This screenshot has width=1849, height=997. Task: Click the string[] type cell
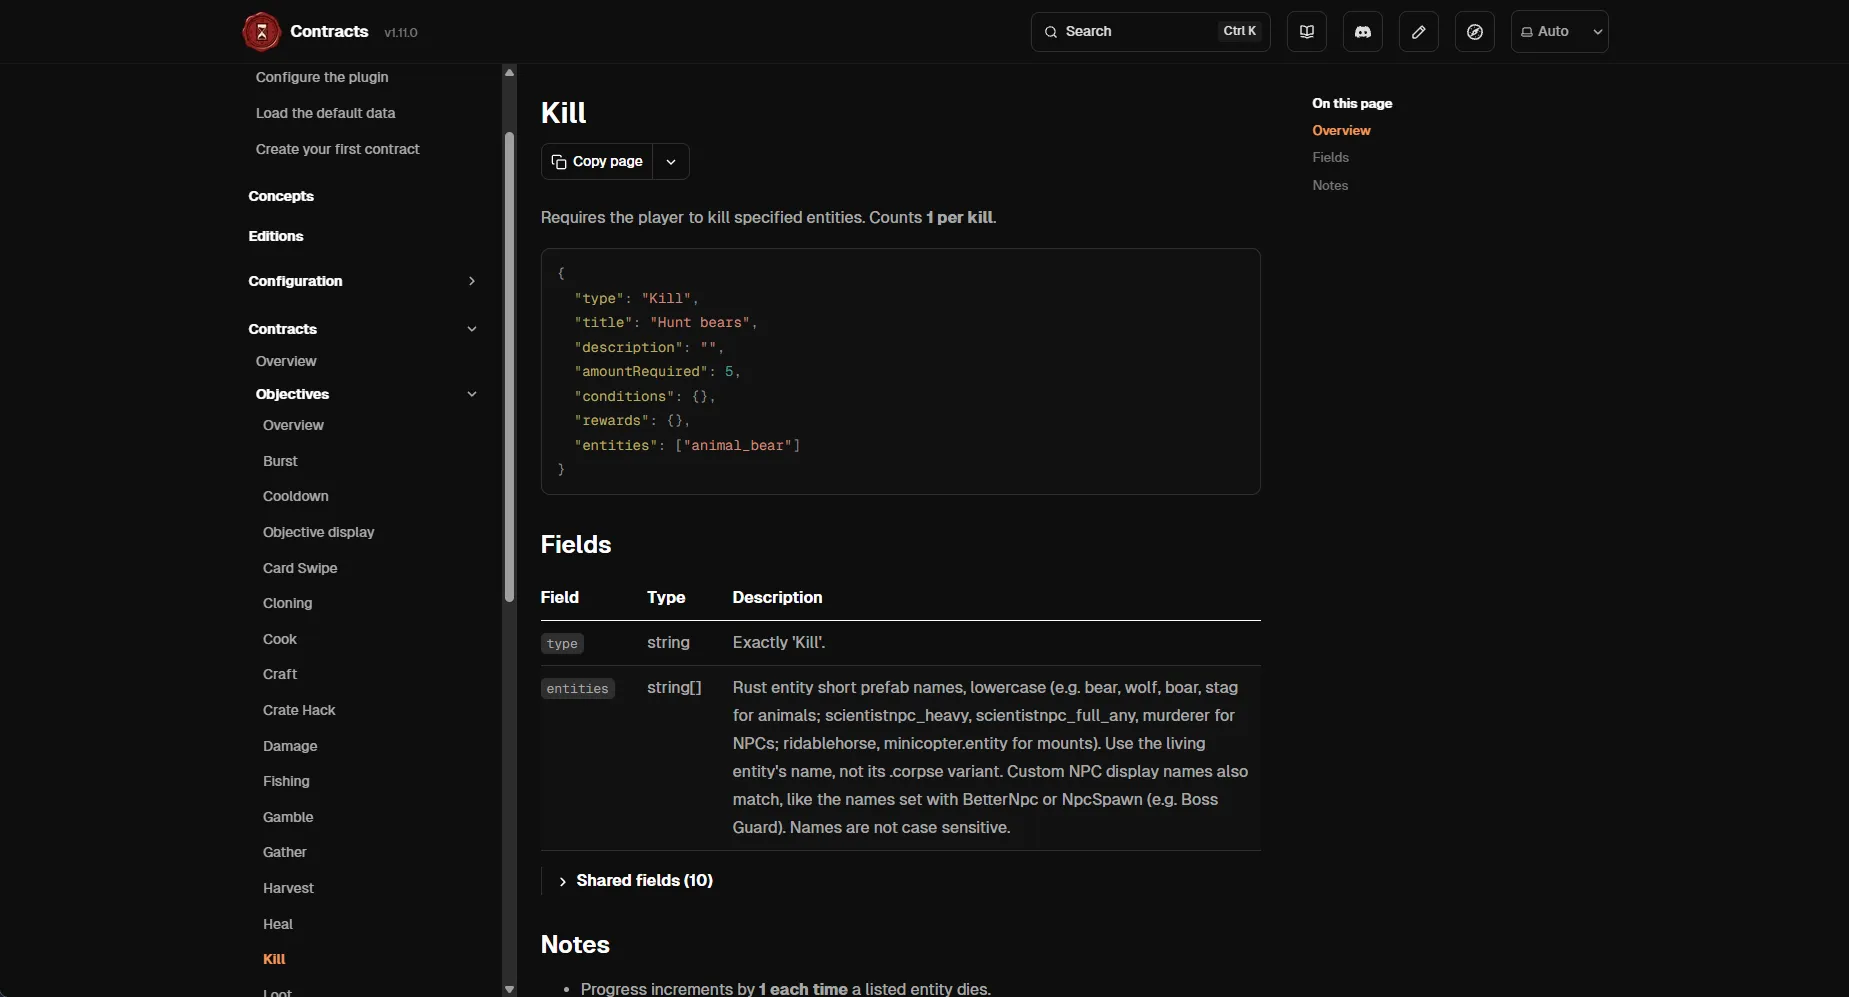[674, 688]
